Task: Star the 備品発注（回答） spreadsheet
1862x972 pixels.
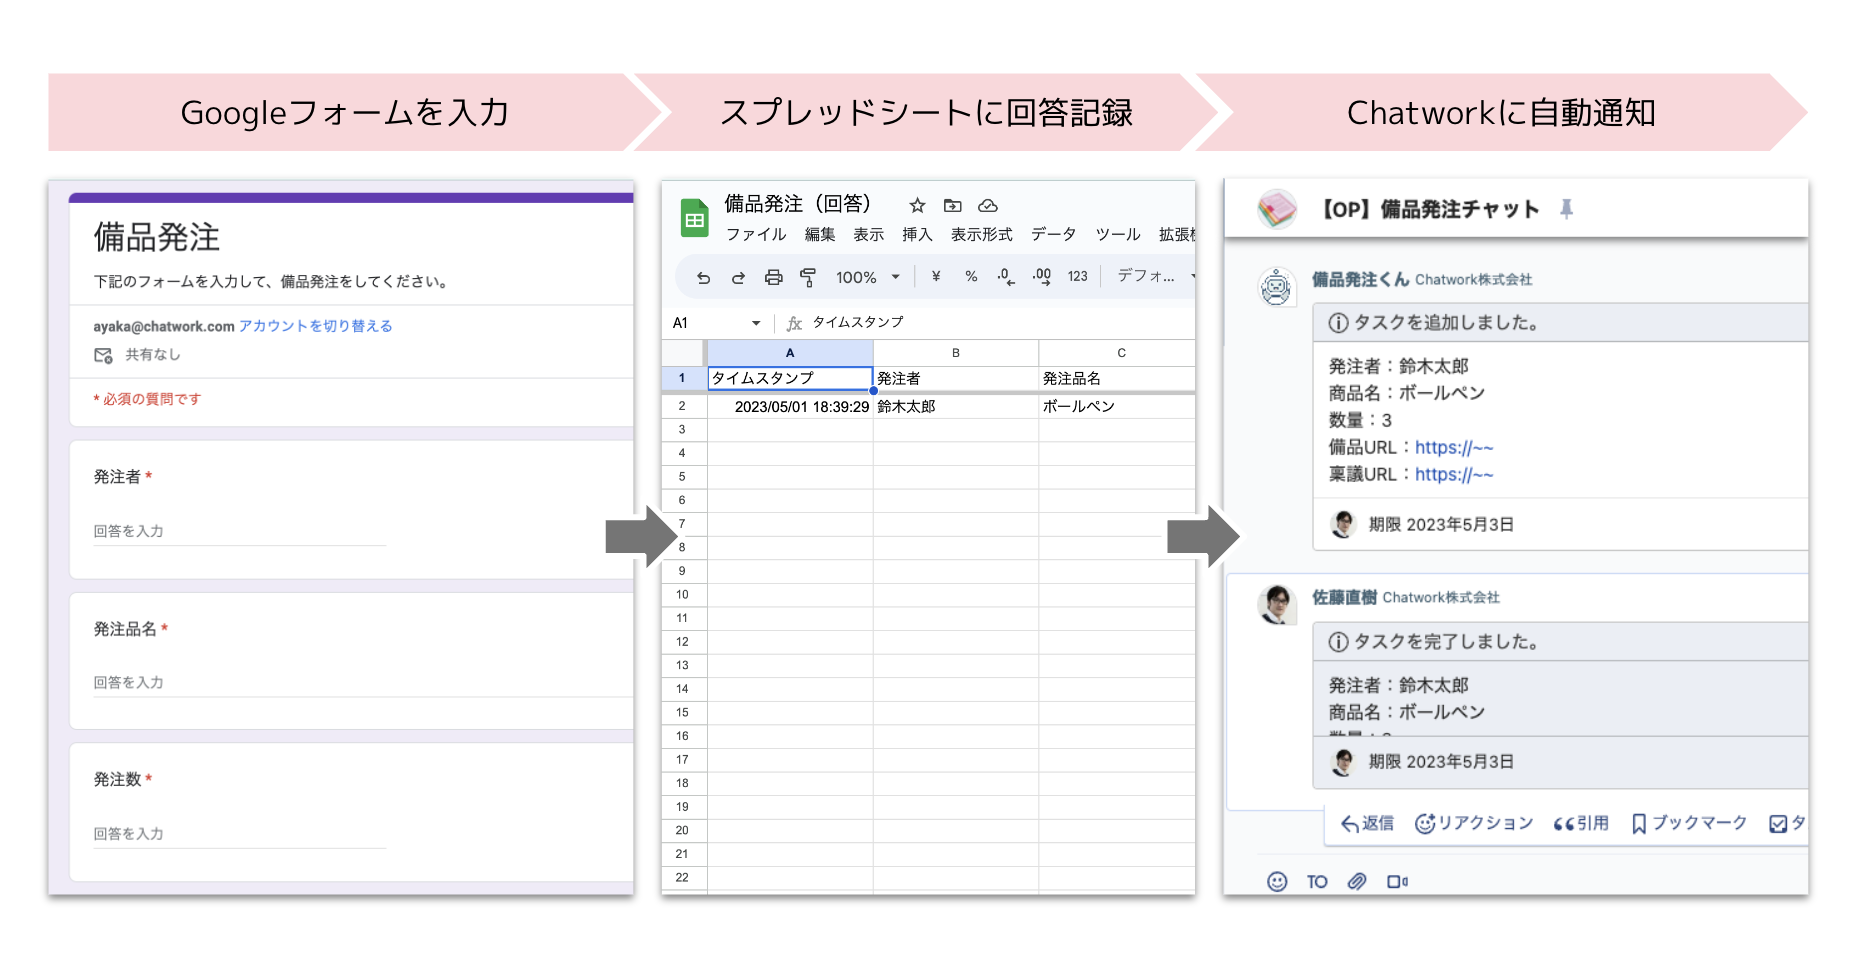Action: pos(917,206)
